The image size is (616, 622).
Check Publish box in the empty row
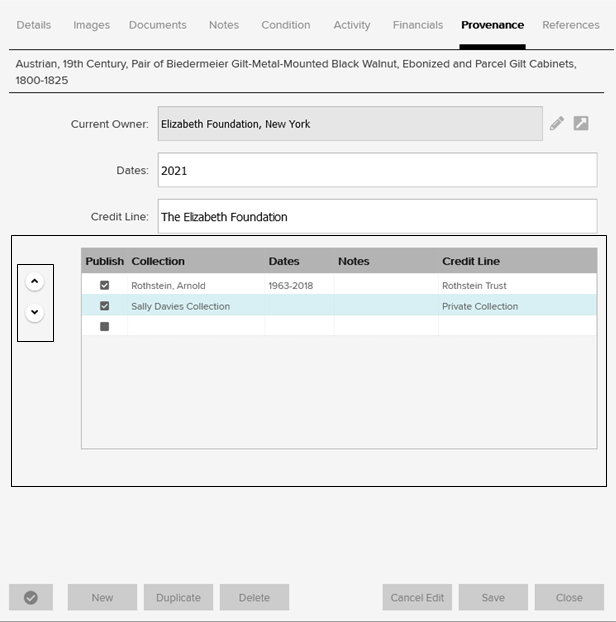(x=104, y=326)
